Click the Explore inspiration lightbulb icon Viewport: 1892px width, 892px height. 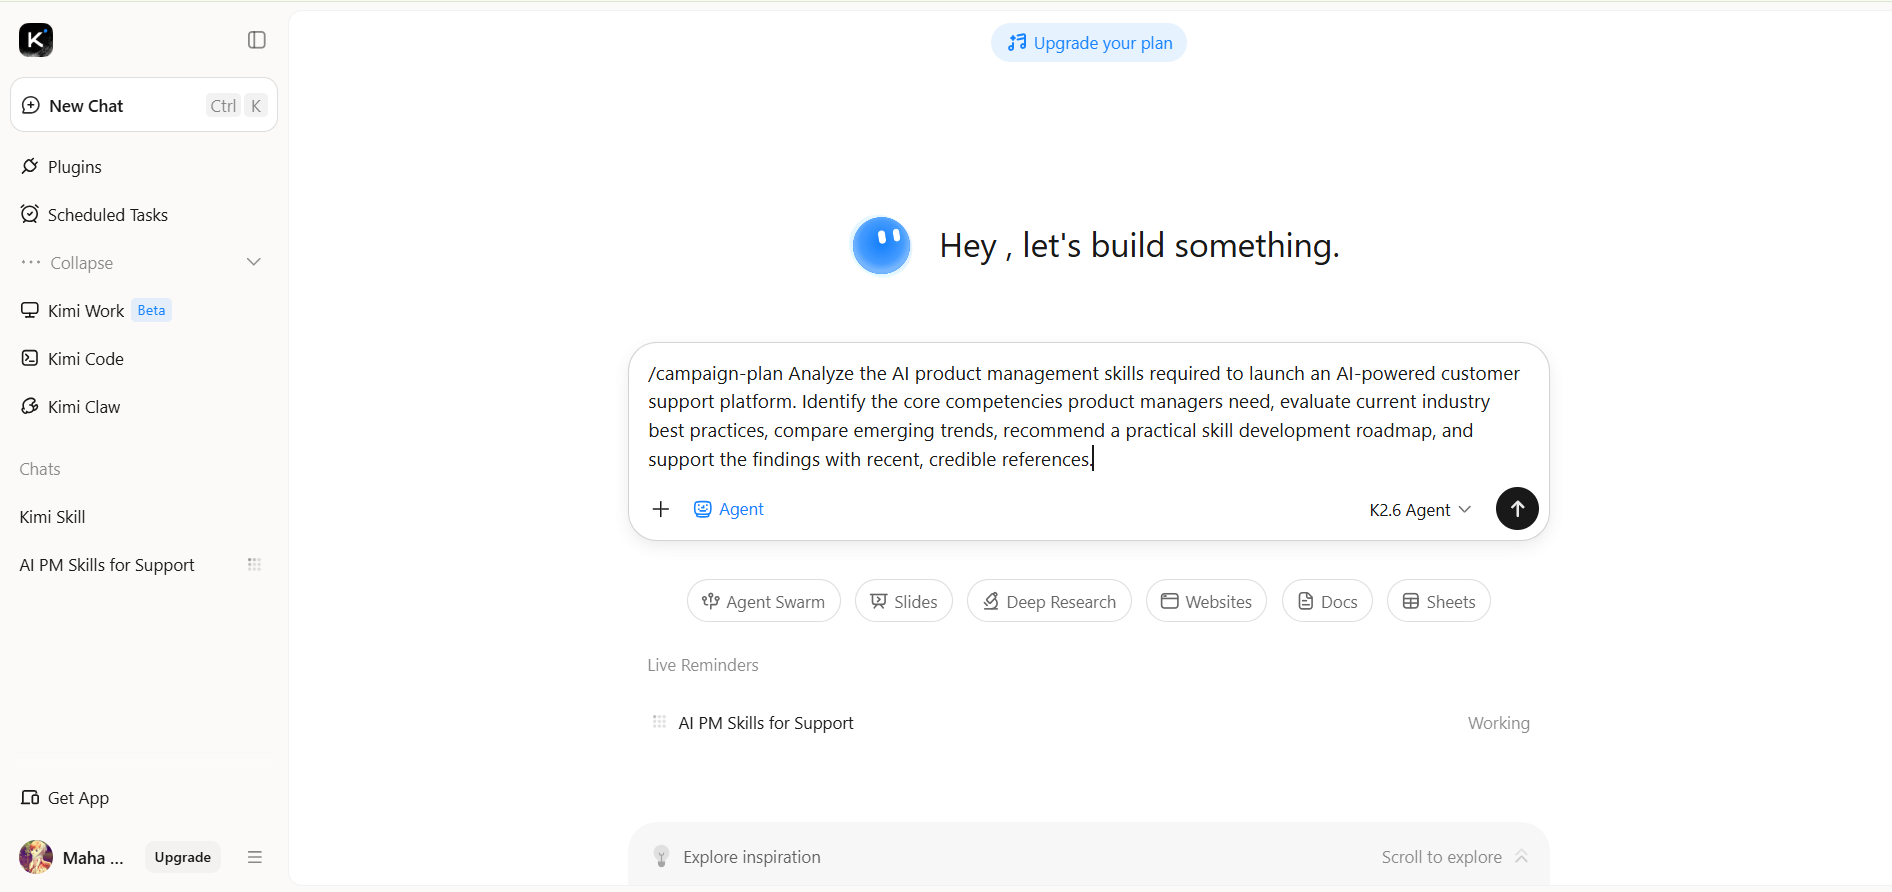pos(661,857)
